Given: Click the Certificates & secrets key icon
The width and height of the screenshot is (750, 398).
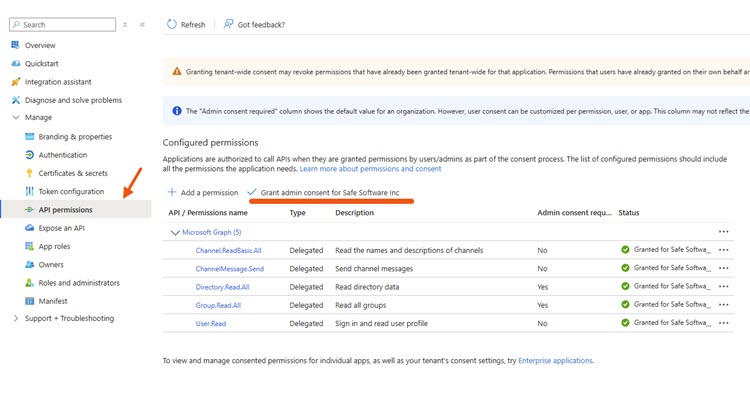Looking at the screenshot, I should point(30,173).
